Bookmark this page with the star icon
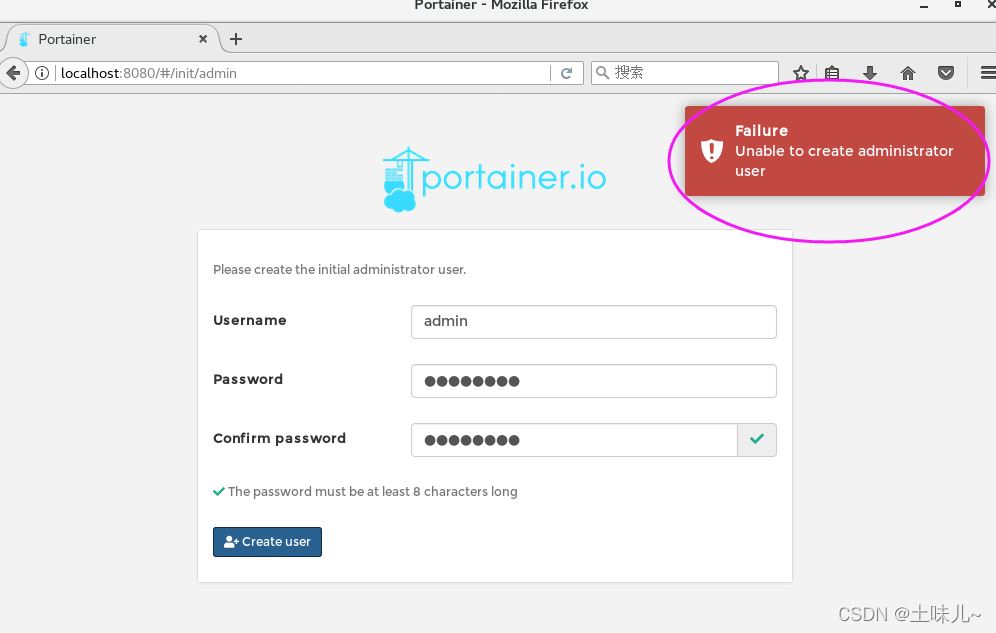 [x=800, y=73]
